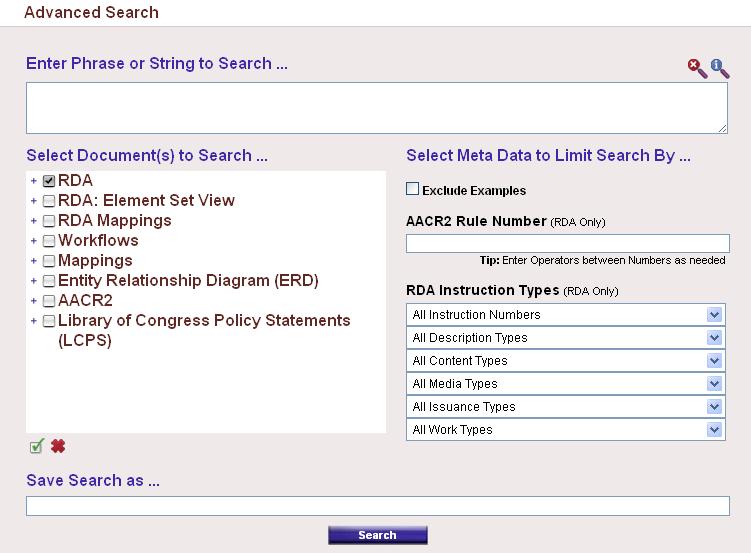Check the Exclude Examples checkbox

point(413,189)
